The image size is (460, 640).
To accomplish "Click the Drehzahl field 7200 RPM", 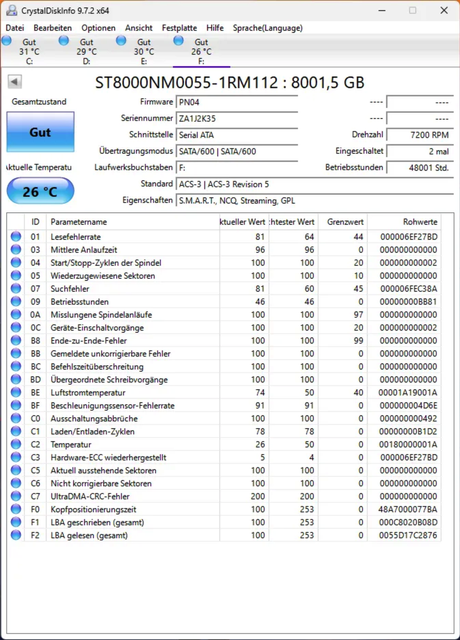I will 420,135.
